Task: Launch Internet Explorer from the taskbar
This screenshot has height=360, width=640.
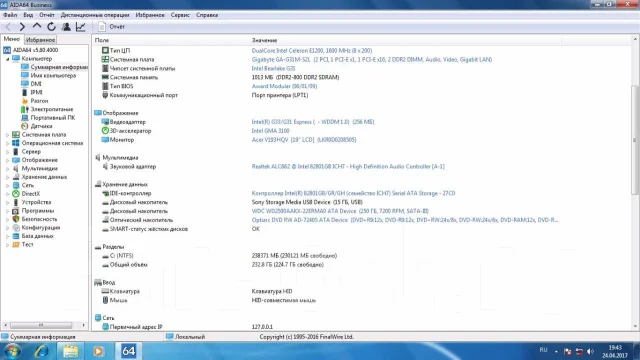Action: point(41,351)
